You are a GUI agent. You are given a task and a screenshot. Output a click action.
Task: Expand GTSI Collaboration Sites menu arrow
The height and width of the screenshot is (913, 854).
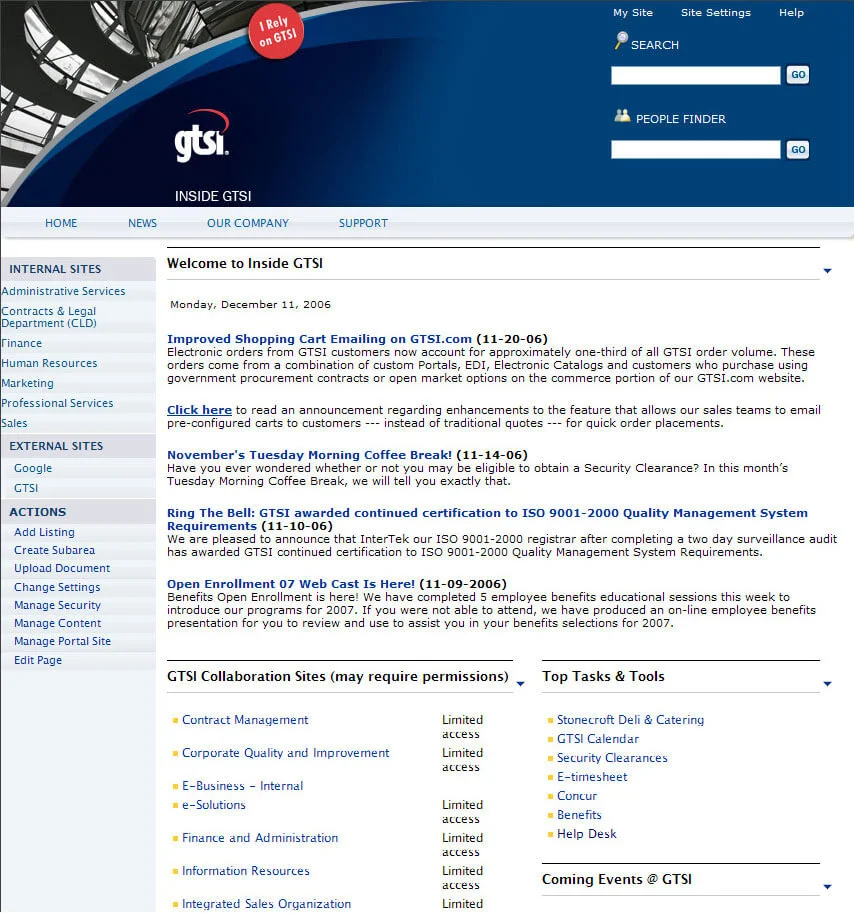coord(520,684)
